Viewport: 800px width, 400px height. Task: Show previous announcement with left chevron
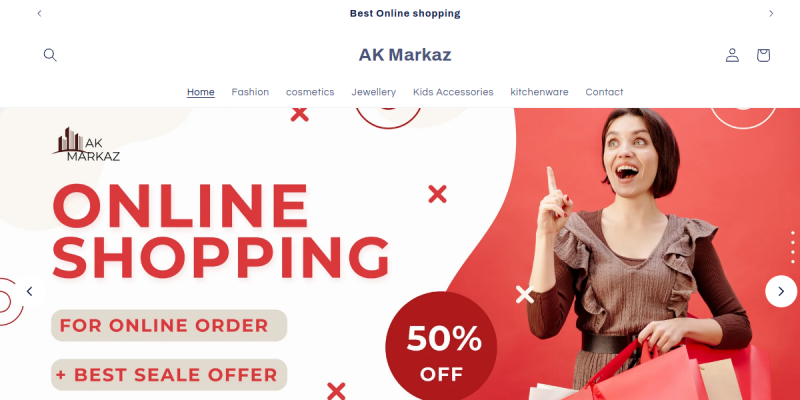(39, 13)
